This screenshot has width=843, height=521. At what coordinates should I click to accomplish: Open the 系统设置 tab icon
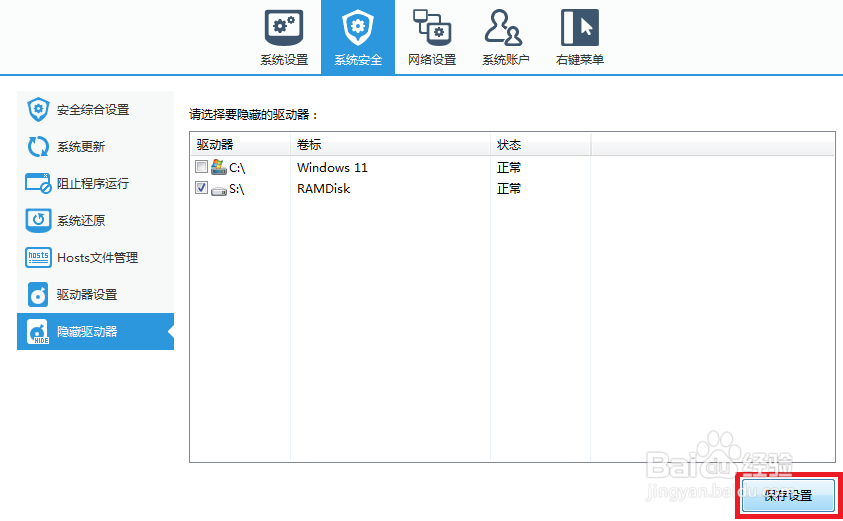[284, 27]
